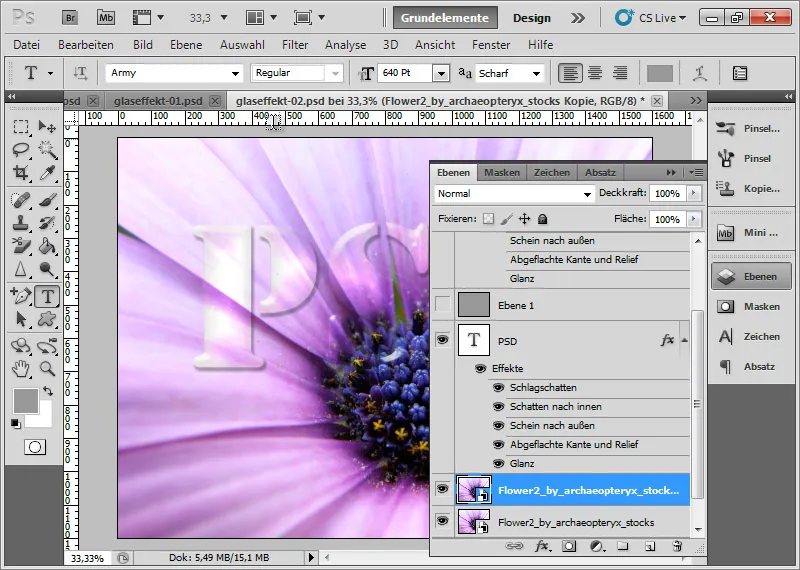
Task: Select the Path Selection tool
Action: (x=21, y=319)
